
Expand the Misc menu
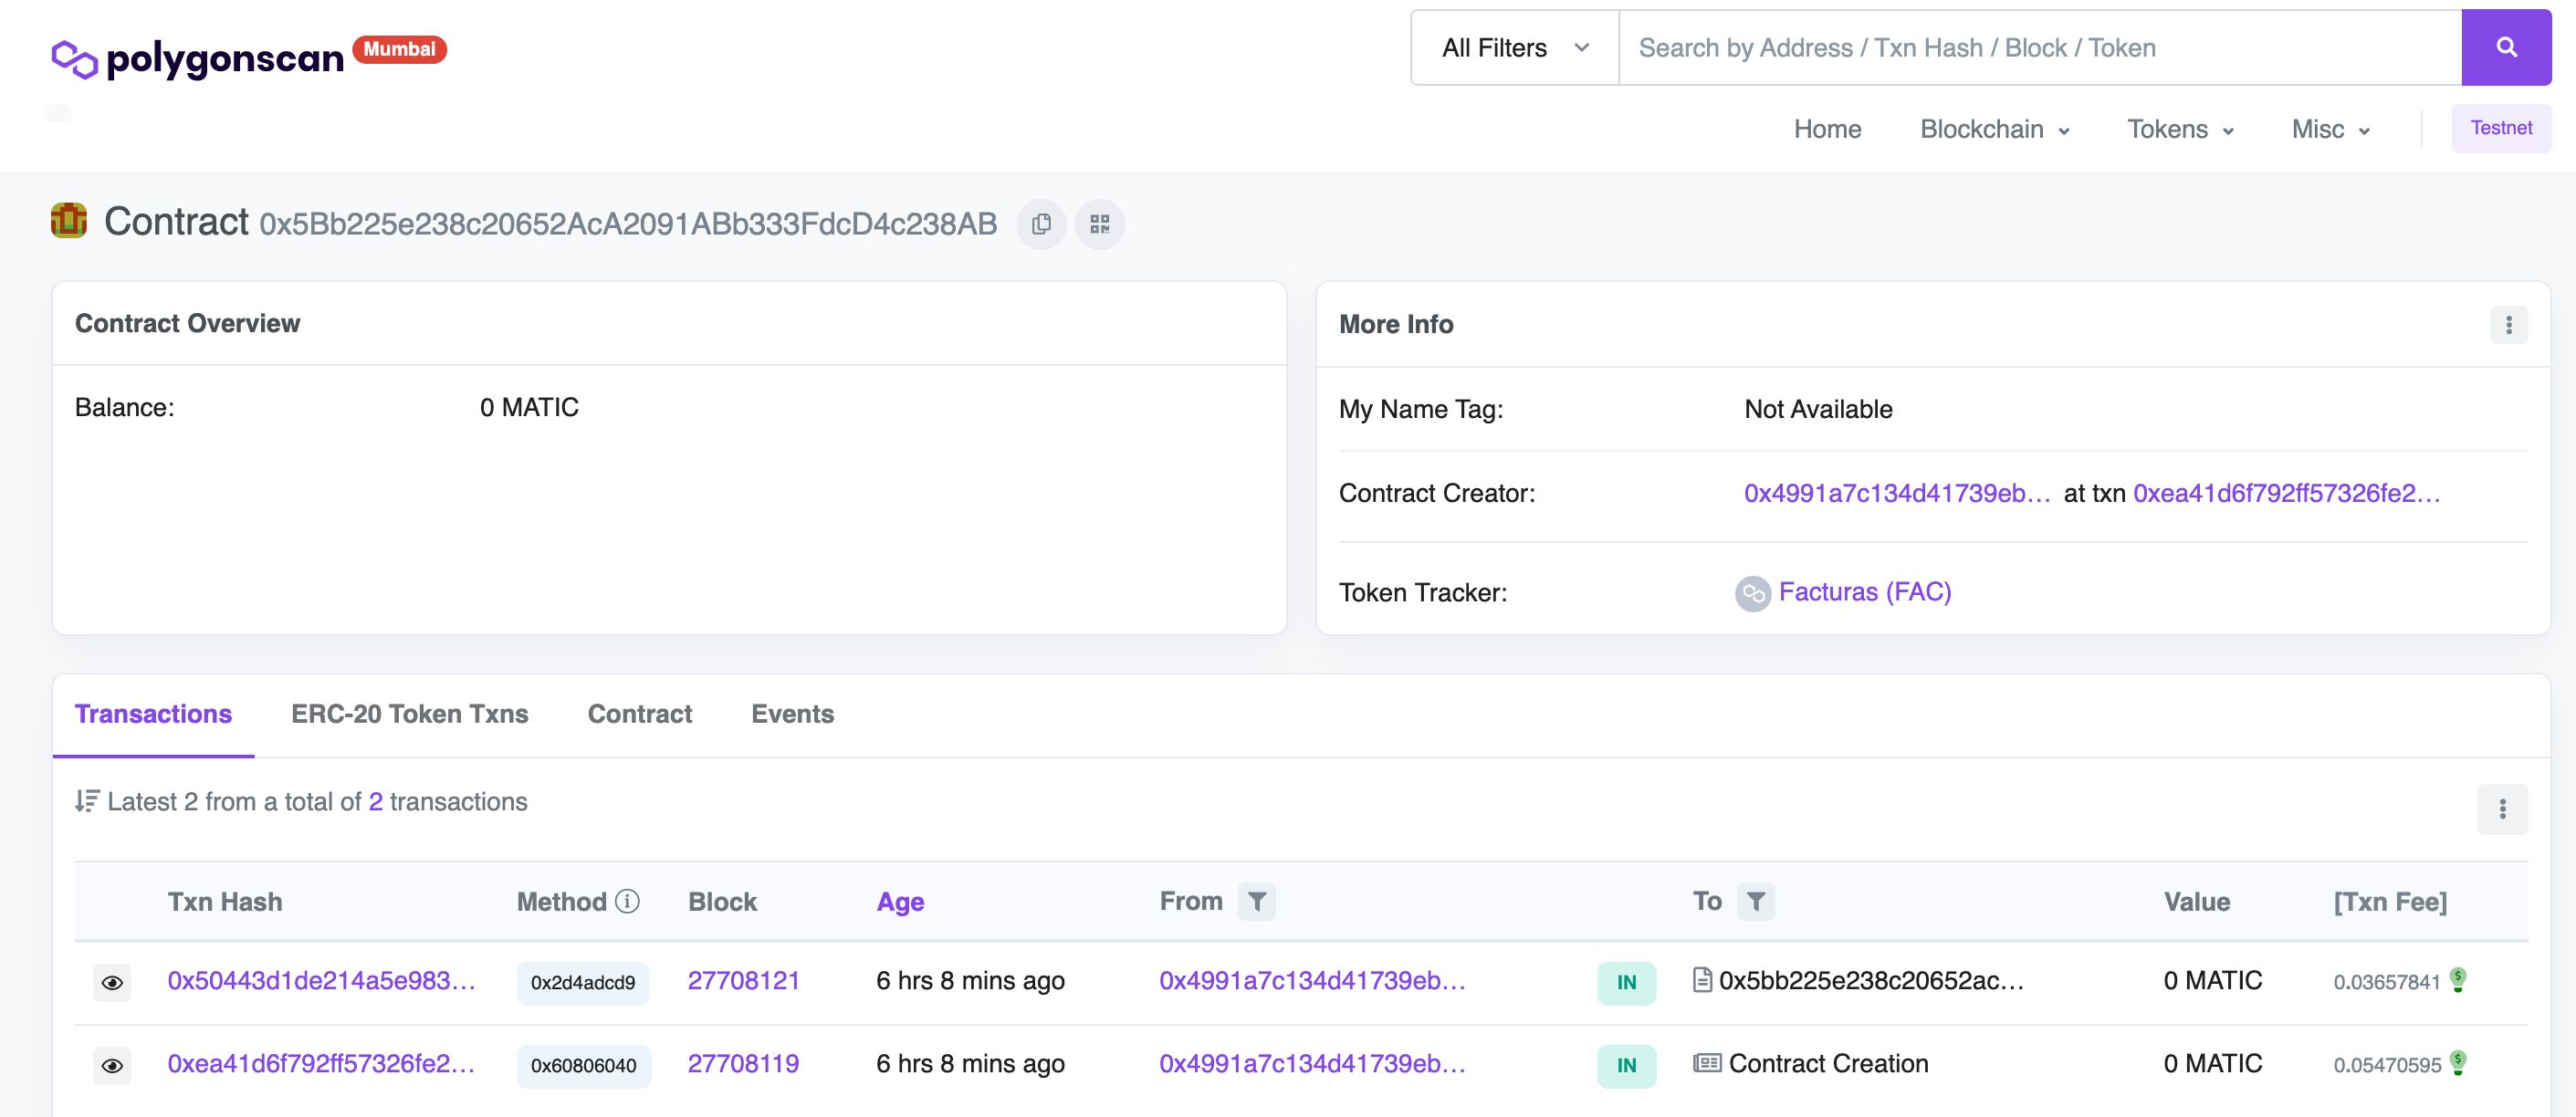(2331, 129)
